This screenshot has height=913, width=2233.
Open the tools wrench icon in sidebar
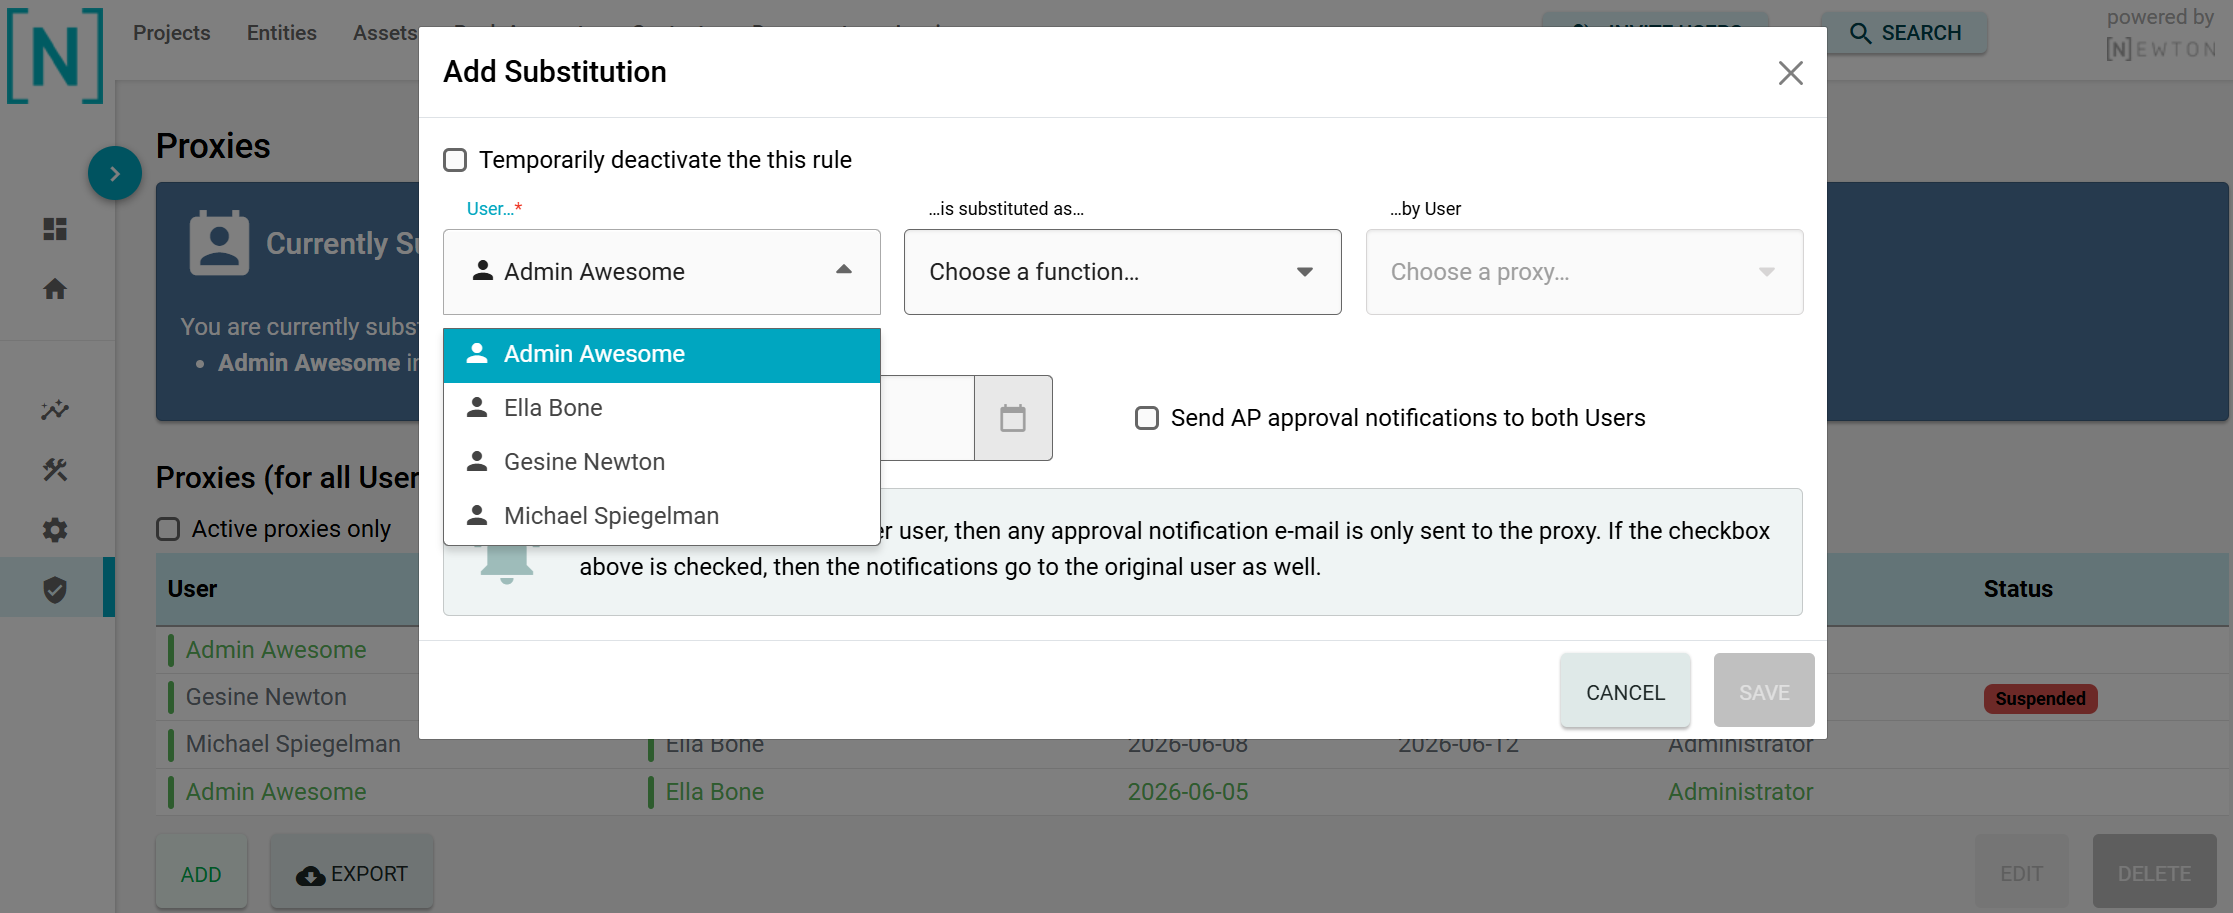click(x=55, y=470)
